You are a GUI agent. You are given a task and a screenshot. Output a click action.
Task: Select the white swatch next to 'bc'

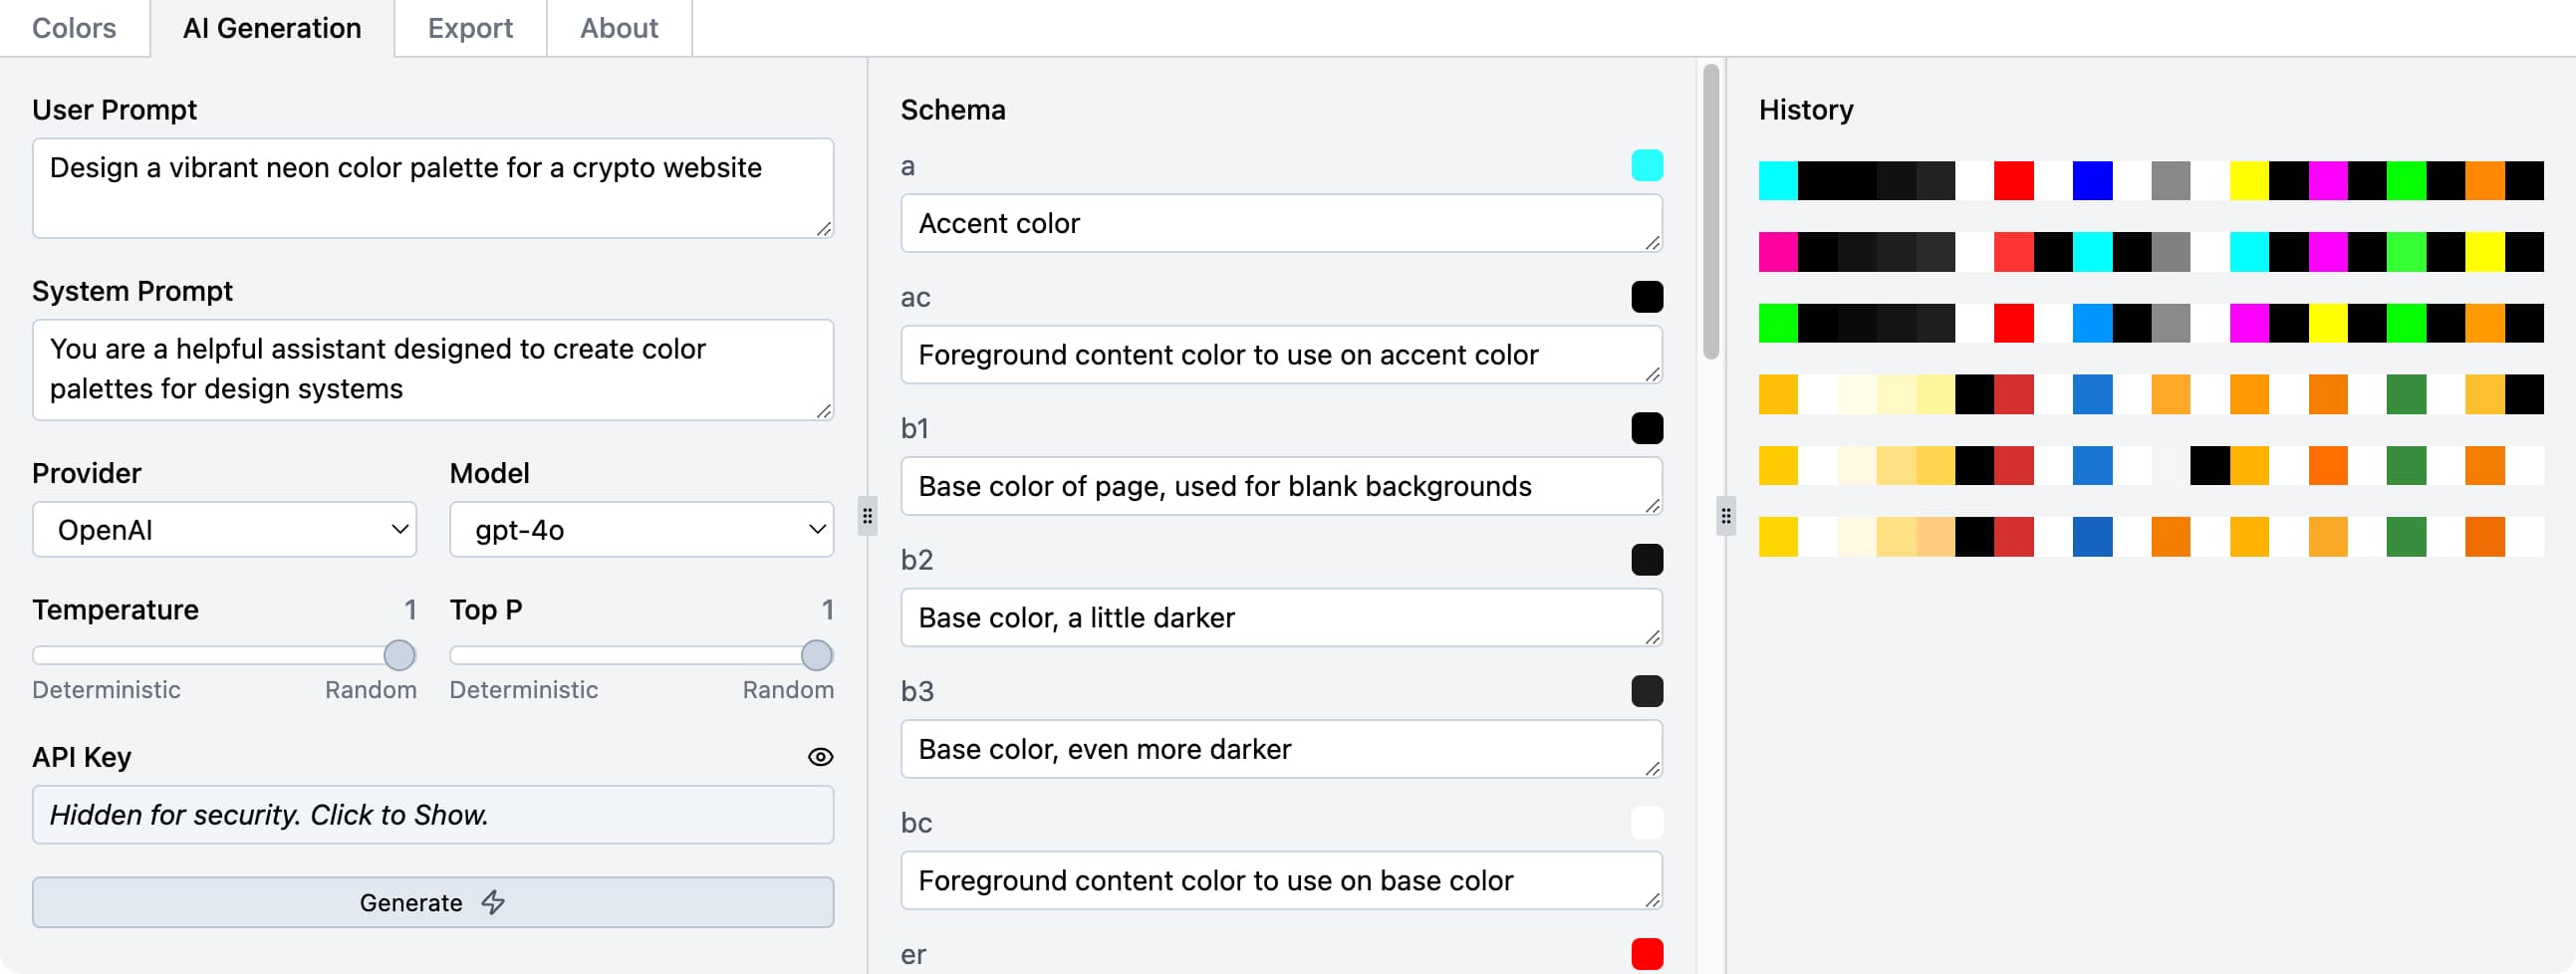[1646, 822]
